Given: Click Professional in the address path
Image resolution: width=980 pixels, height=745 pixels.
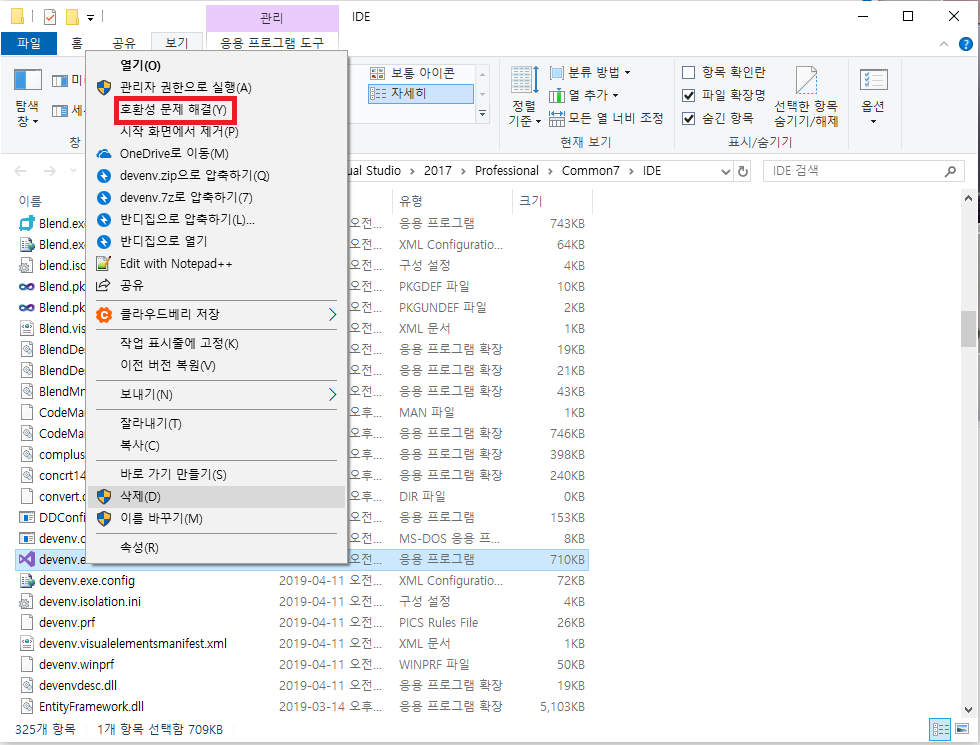Looking at the screenshot, I should [506, 171].
